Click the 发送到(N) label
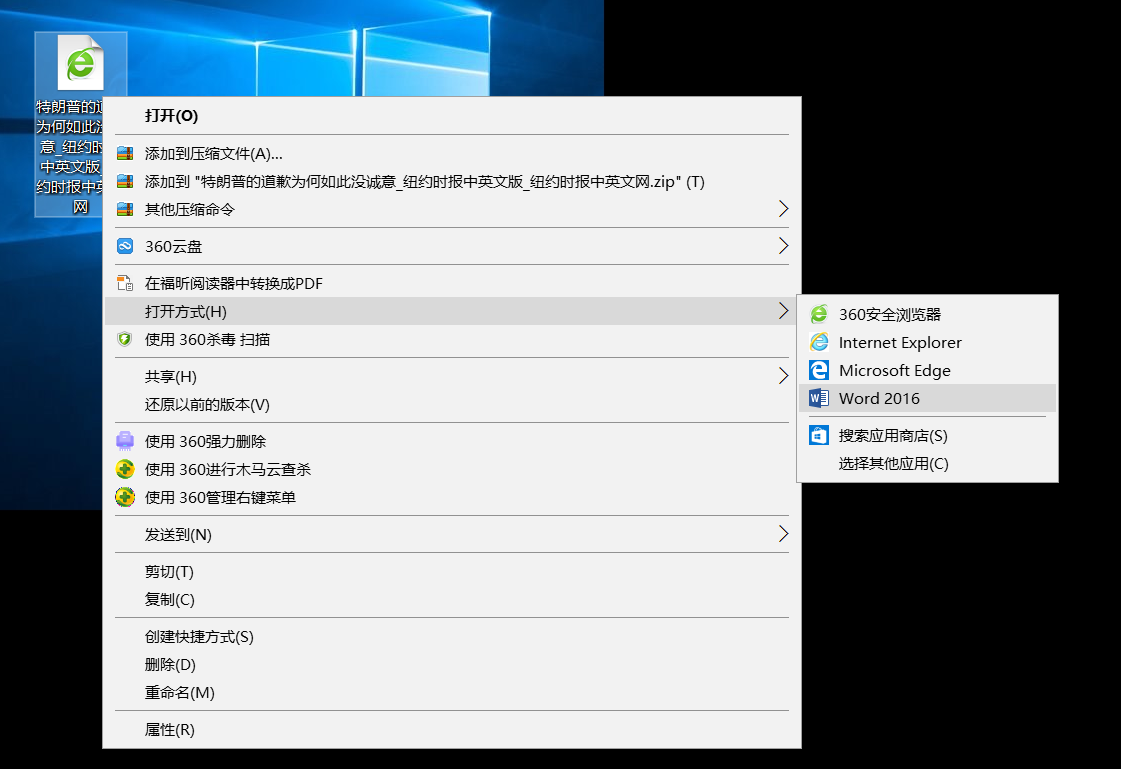 coord(178,535)
